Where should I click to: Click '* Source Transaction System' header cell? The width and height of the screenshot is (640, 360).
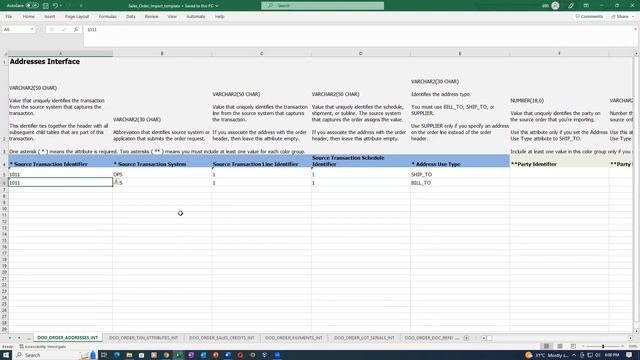pos(162,161)
